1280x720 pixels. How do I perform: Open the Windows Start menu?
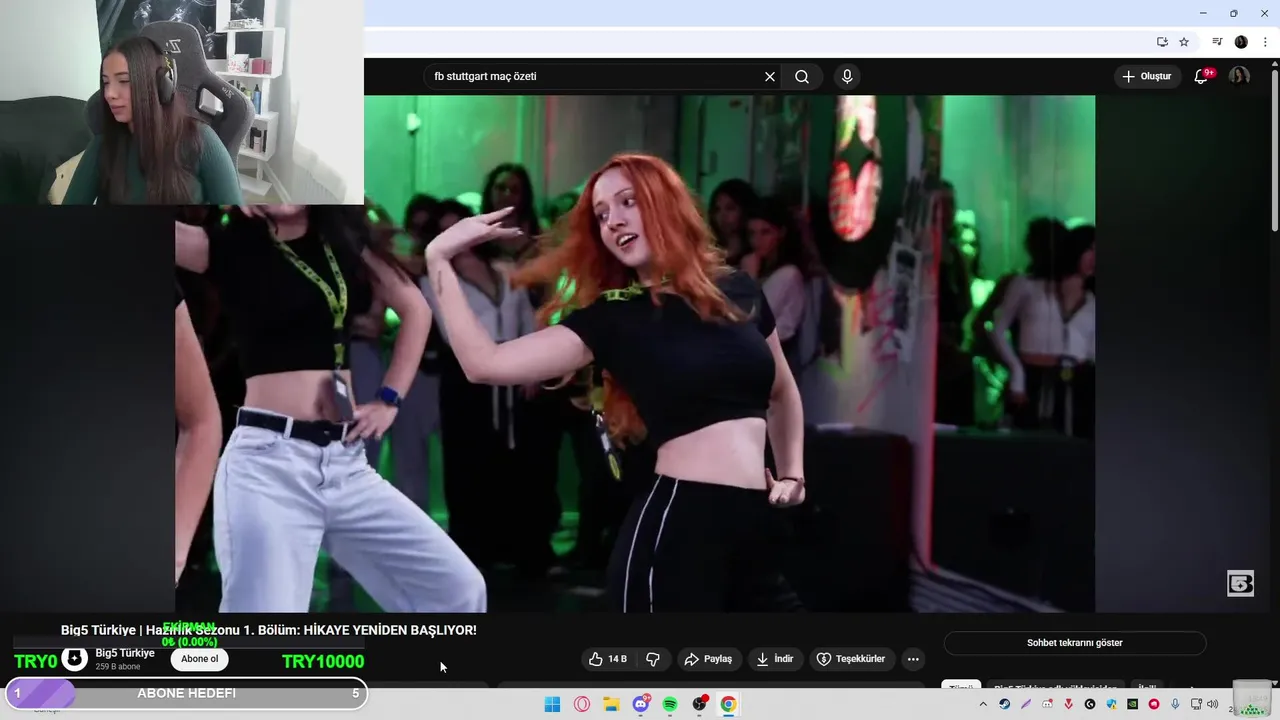coord(552,704)
